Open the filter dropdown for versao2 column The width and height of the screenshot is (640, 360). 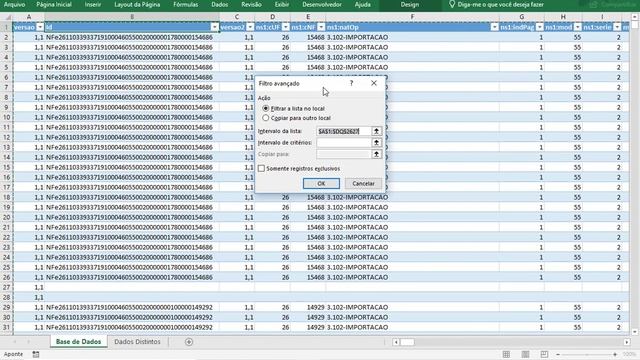click(250, 27)
